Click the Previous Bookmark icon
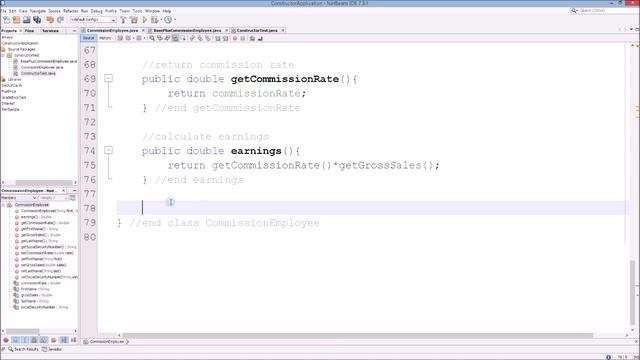This screenshot has width=640, height=360. [192, 38]
